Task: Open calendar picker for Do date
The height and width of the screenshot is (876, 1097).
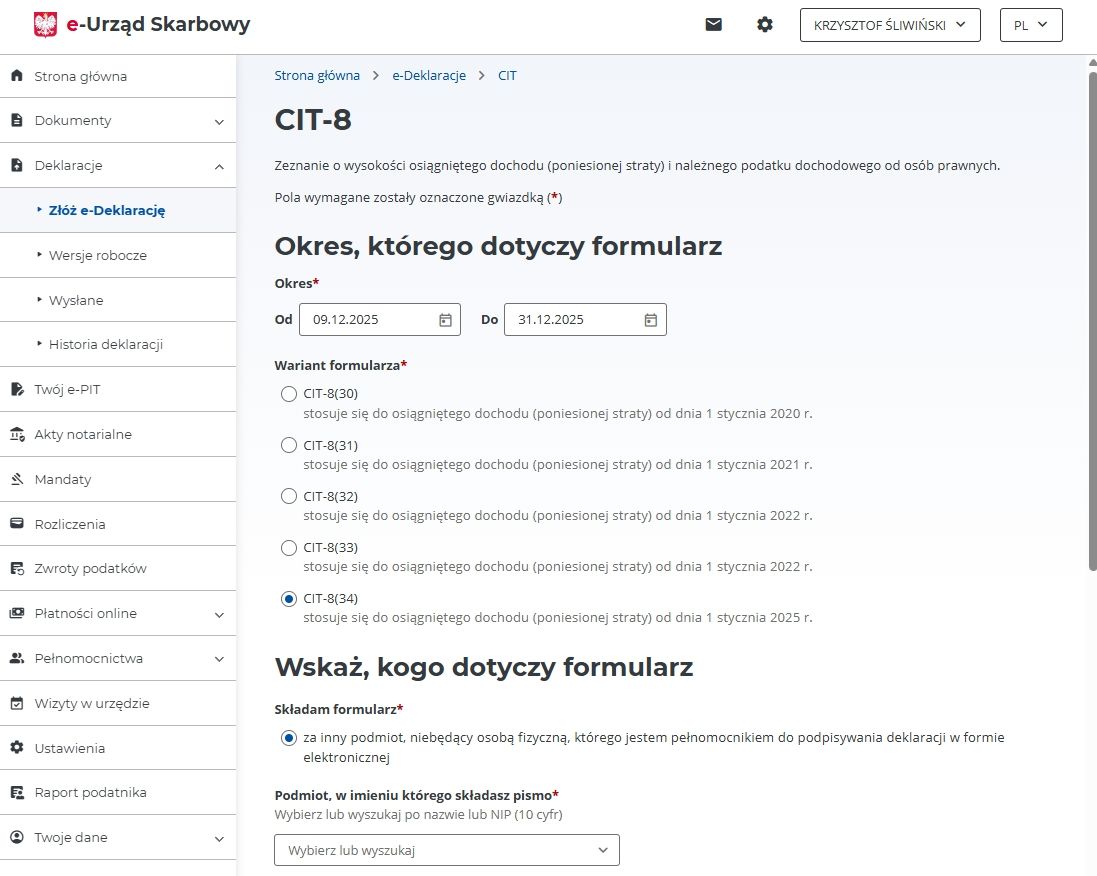Action: coord(651,320)
